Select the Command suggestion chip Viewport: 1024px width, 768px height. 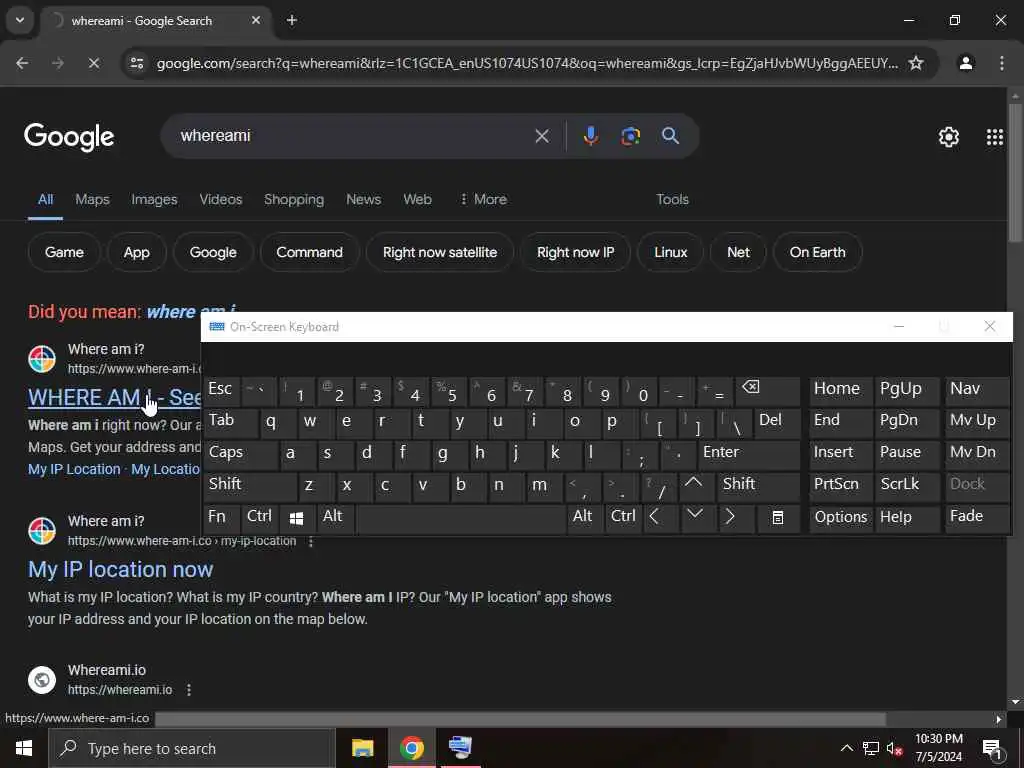[x=310, y=252]
